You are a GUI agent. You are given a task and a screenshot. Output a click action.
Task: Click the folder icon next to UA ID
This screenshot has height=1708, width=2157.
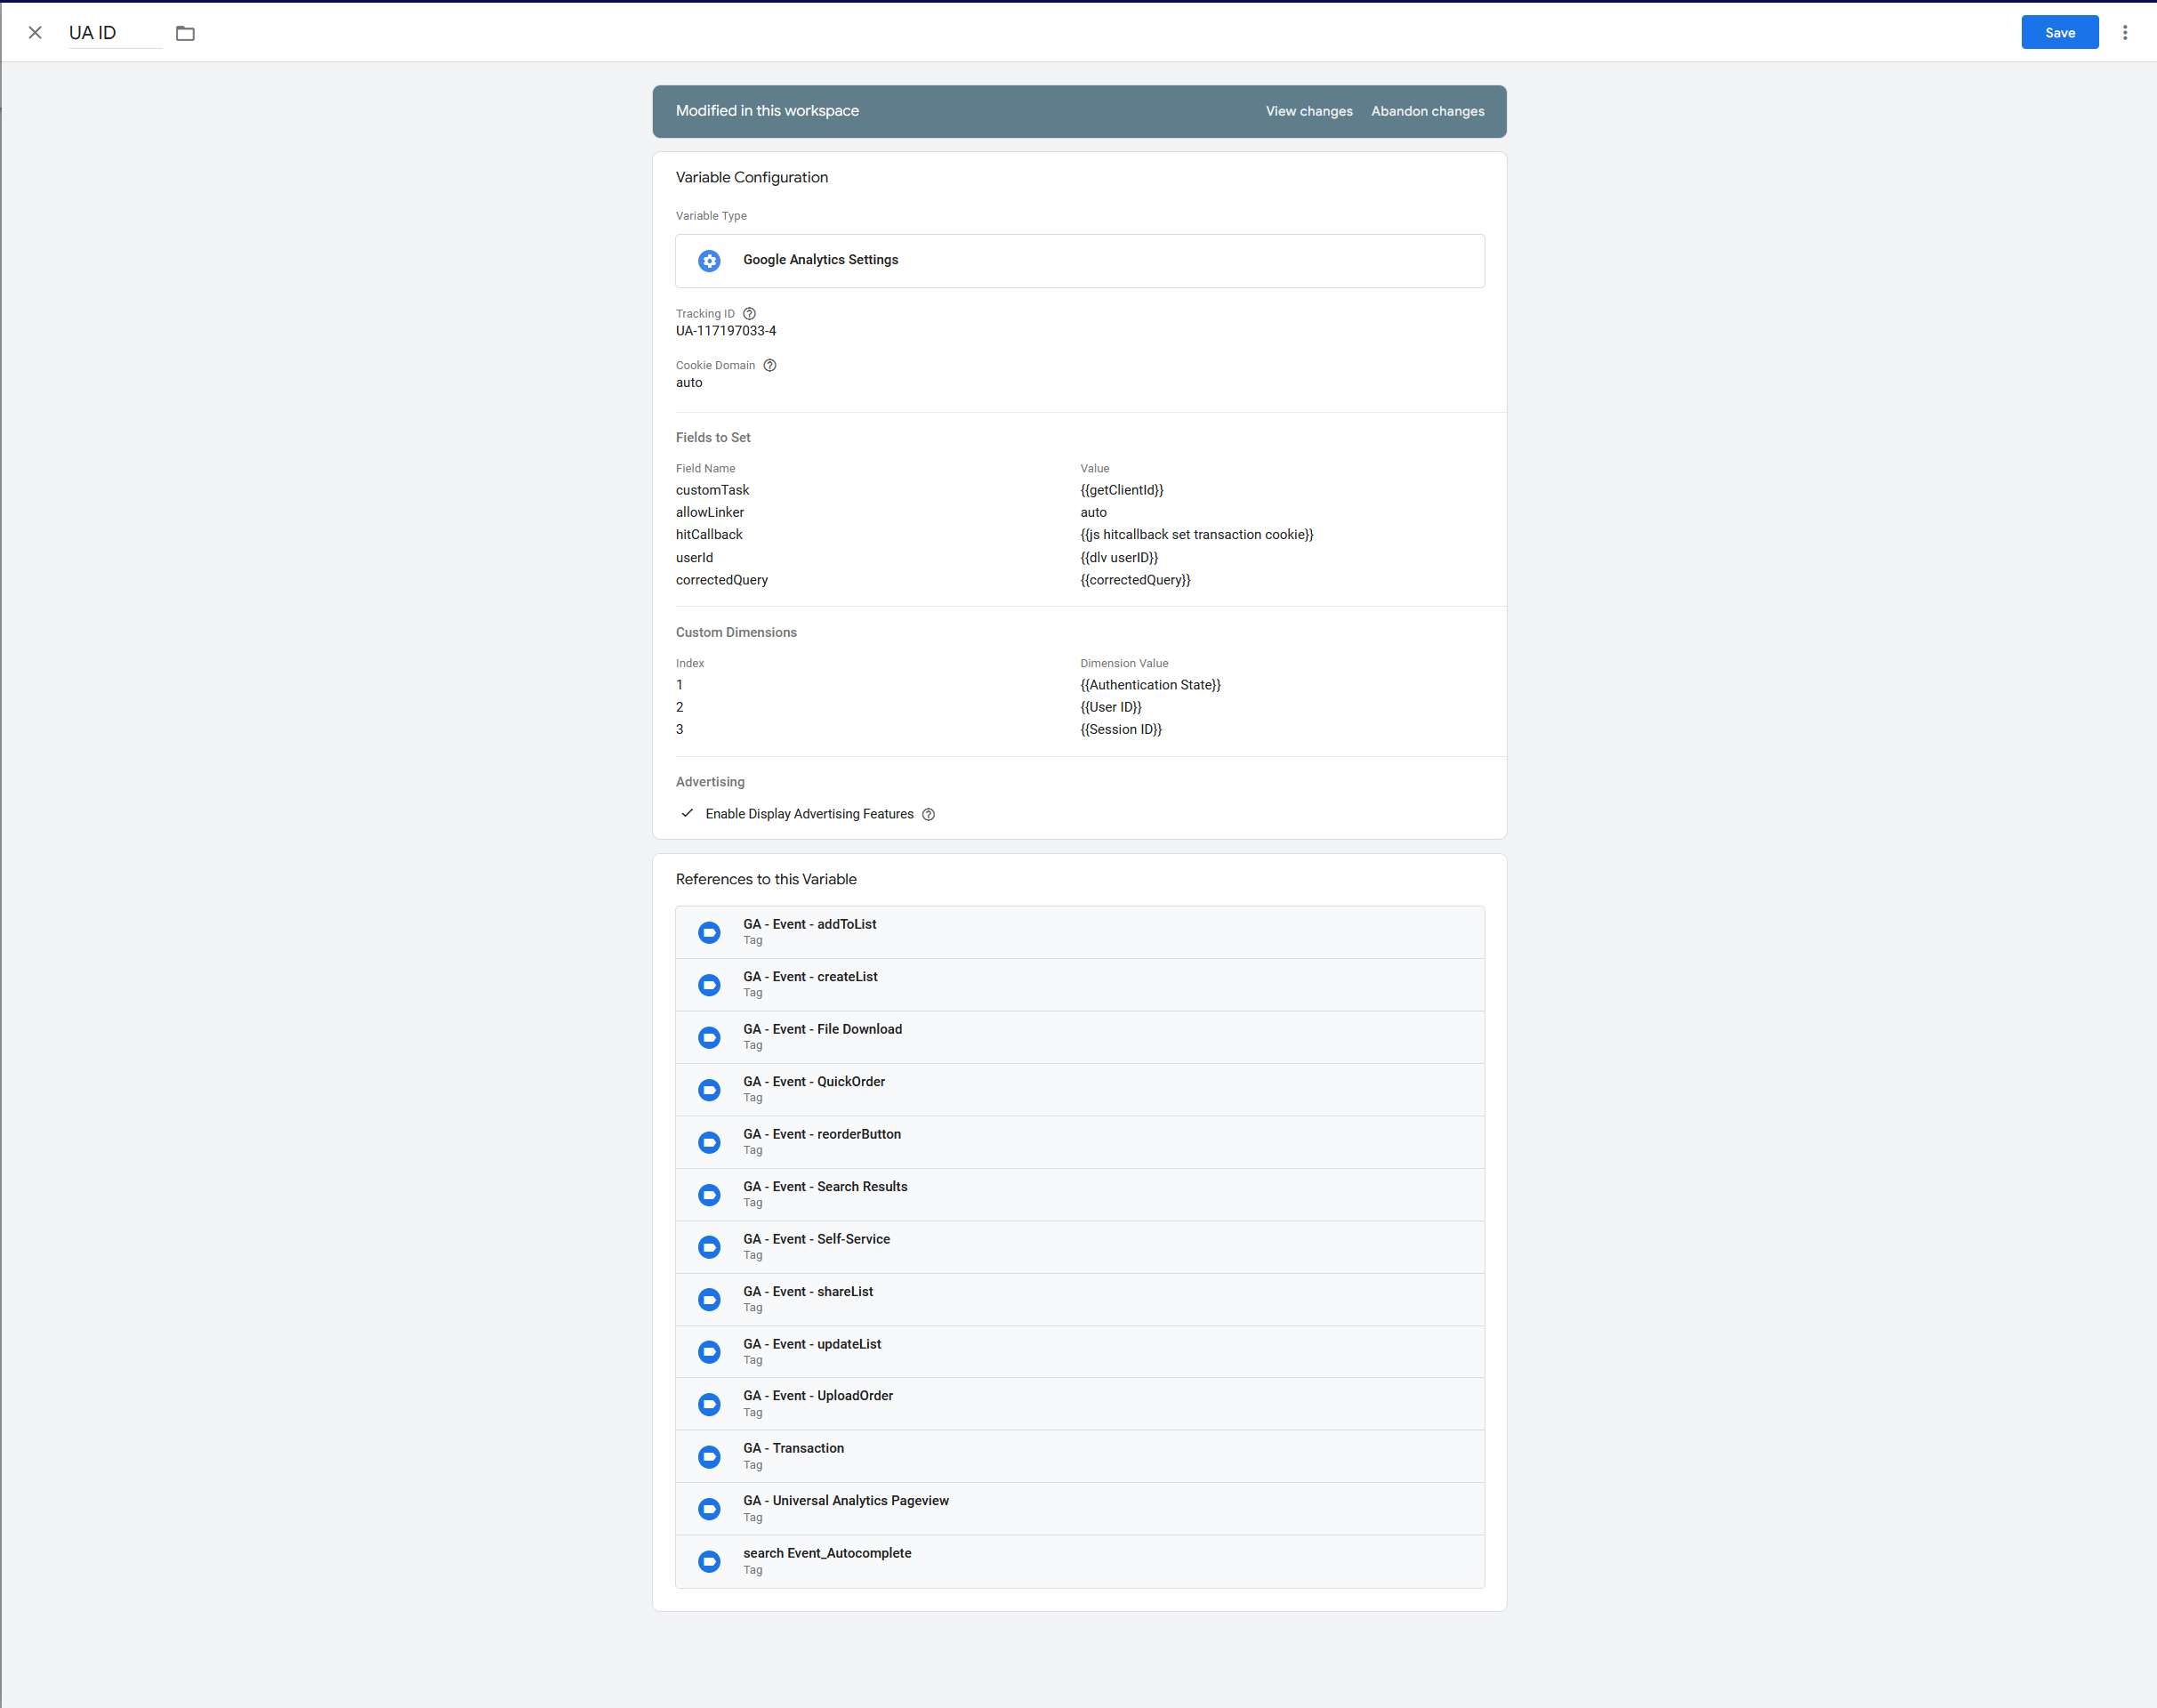tap(185, 33)
